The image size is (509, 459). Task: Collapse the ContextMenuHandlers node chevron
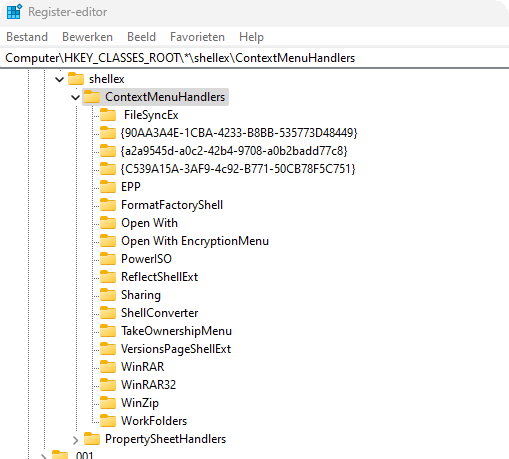(75, 97)
